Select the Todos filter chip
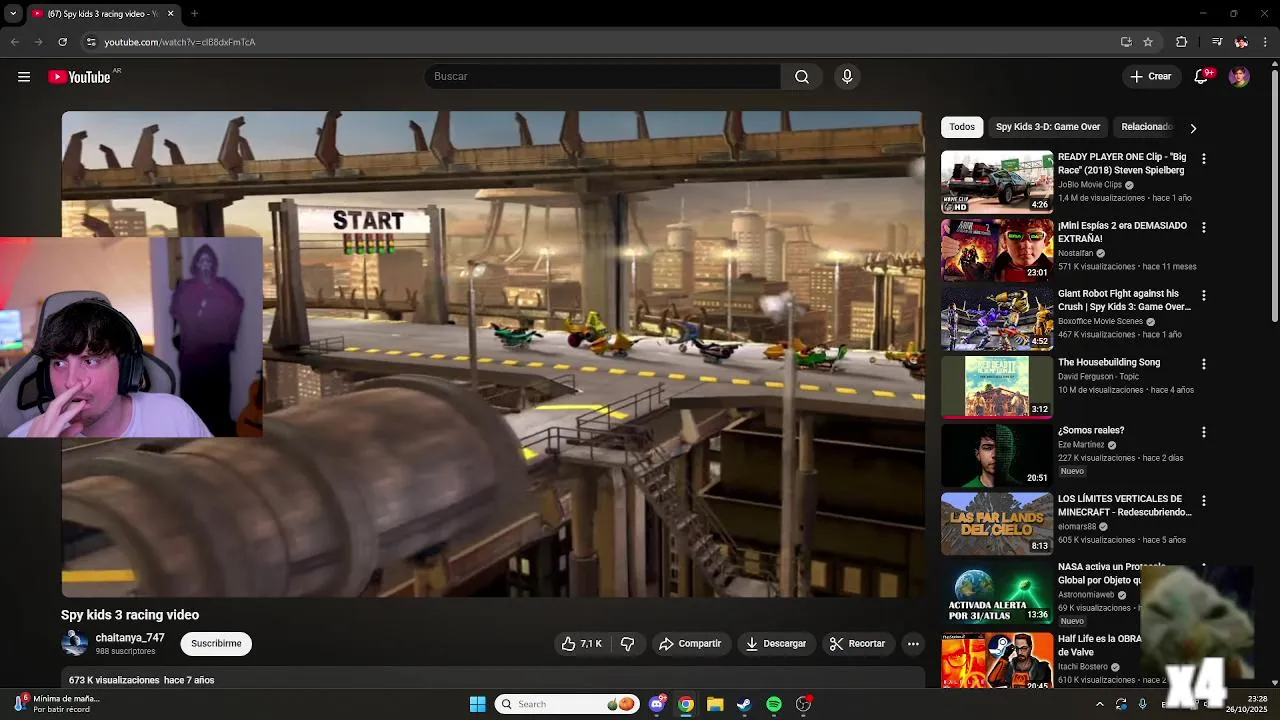Image resolution: width=1280 pixels, height=720 pixels. tap(962, 127)
